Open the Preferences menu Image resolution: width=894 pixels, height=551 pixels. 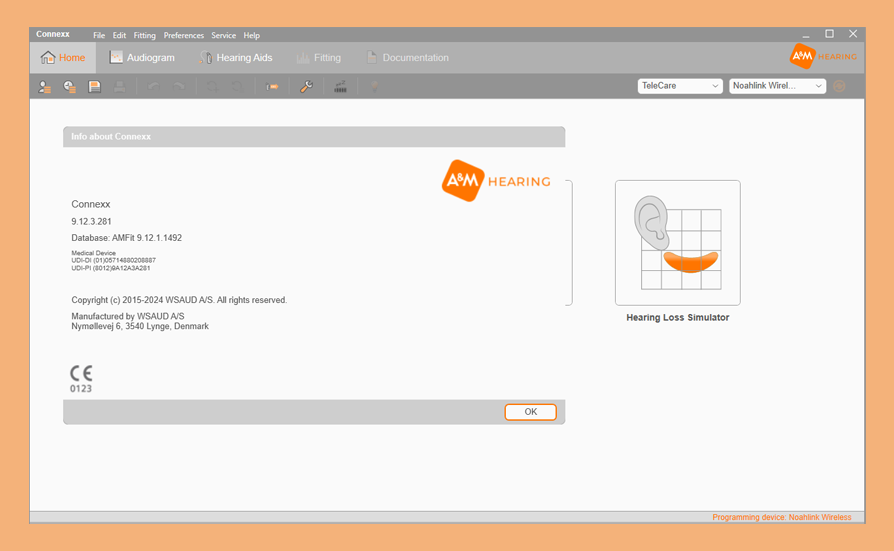pos(184,35)
